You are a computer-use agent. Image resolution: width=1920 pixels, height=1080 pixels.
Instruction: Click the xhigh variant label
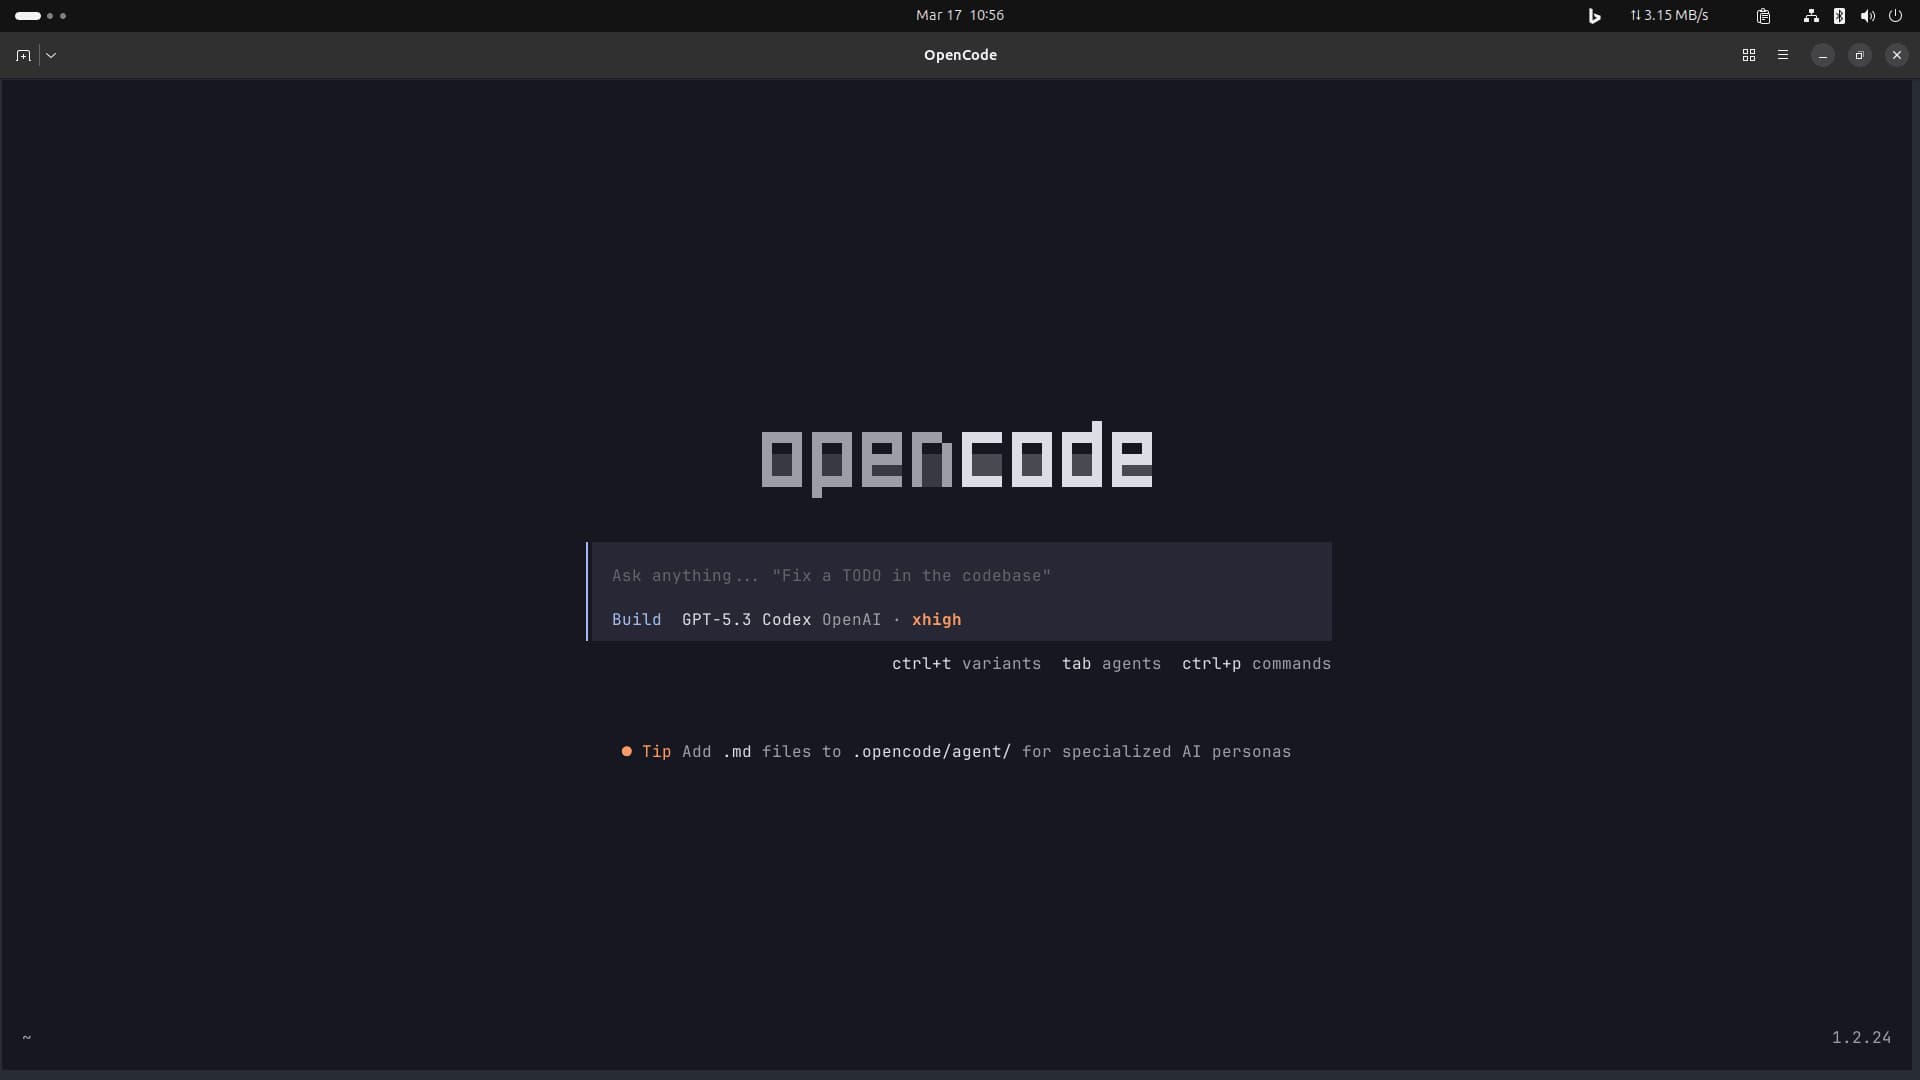coord(936,620)
